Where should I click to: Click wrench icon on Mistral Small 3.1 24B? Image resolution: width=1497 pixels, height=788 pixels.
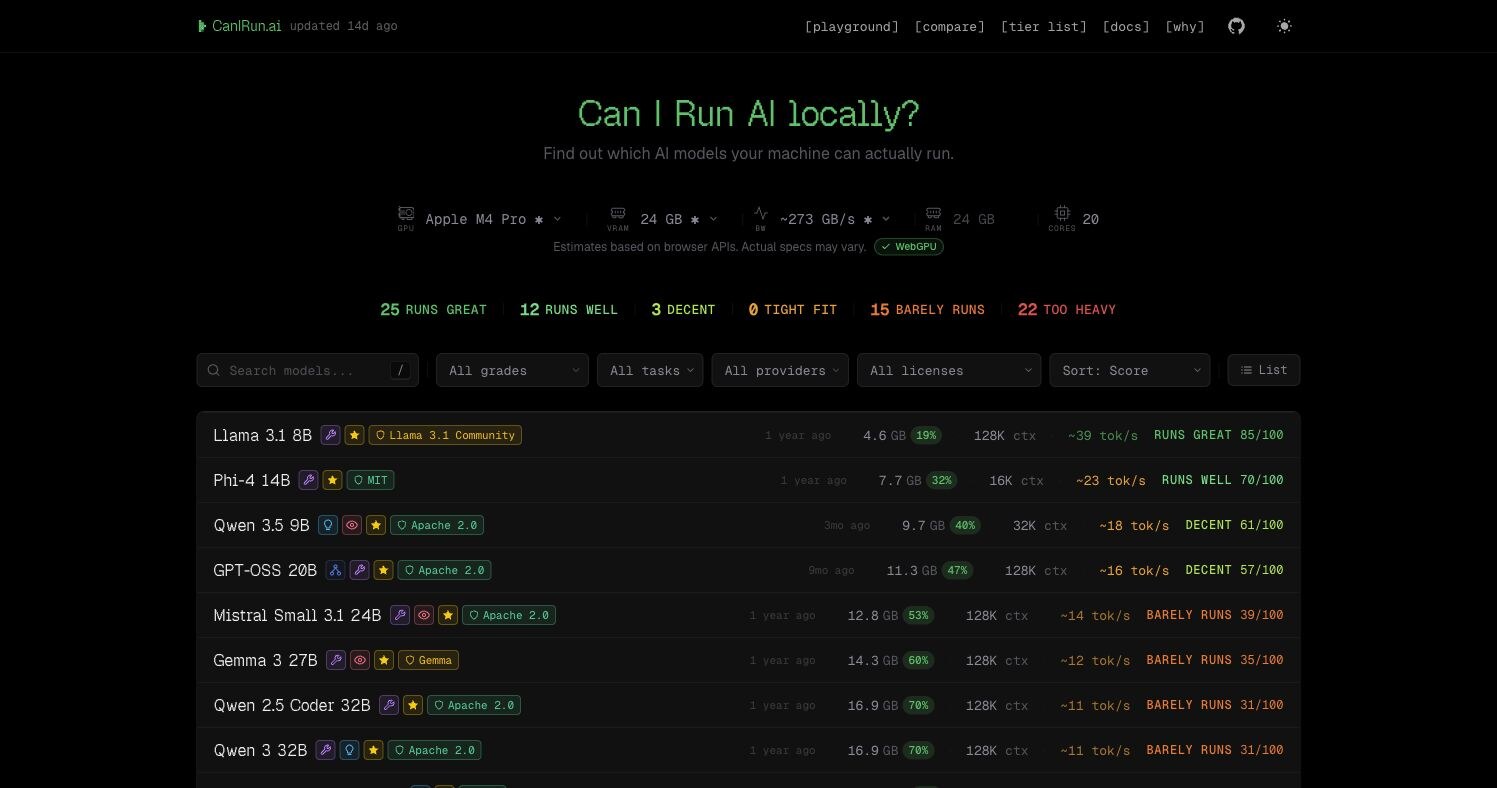tap(400, 615)
